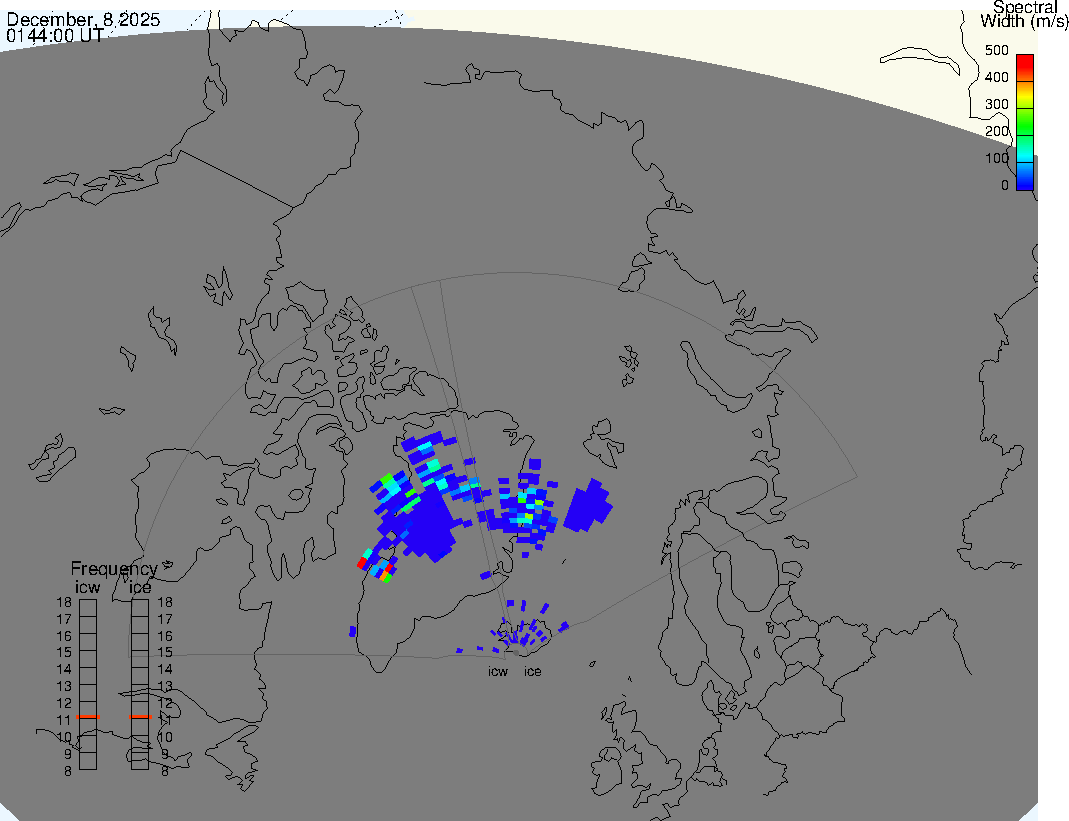Click the 0 label on the color scale
1069x821 pixels.
(1004, 185)
